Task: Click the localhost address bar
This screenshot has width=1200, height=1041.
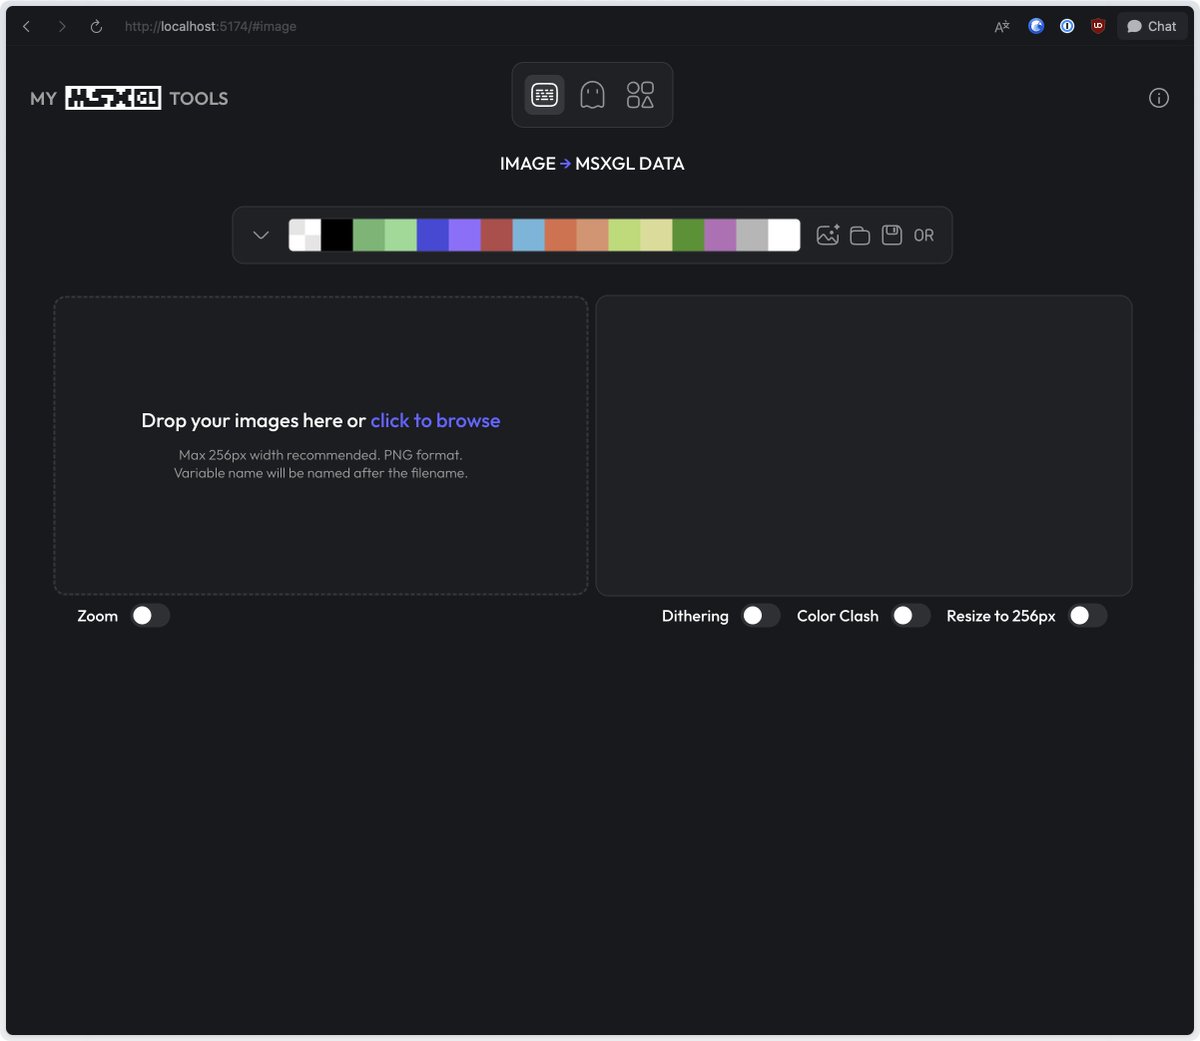Action: tap(210, 27)
